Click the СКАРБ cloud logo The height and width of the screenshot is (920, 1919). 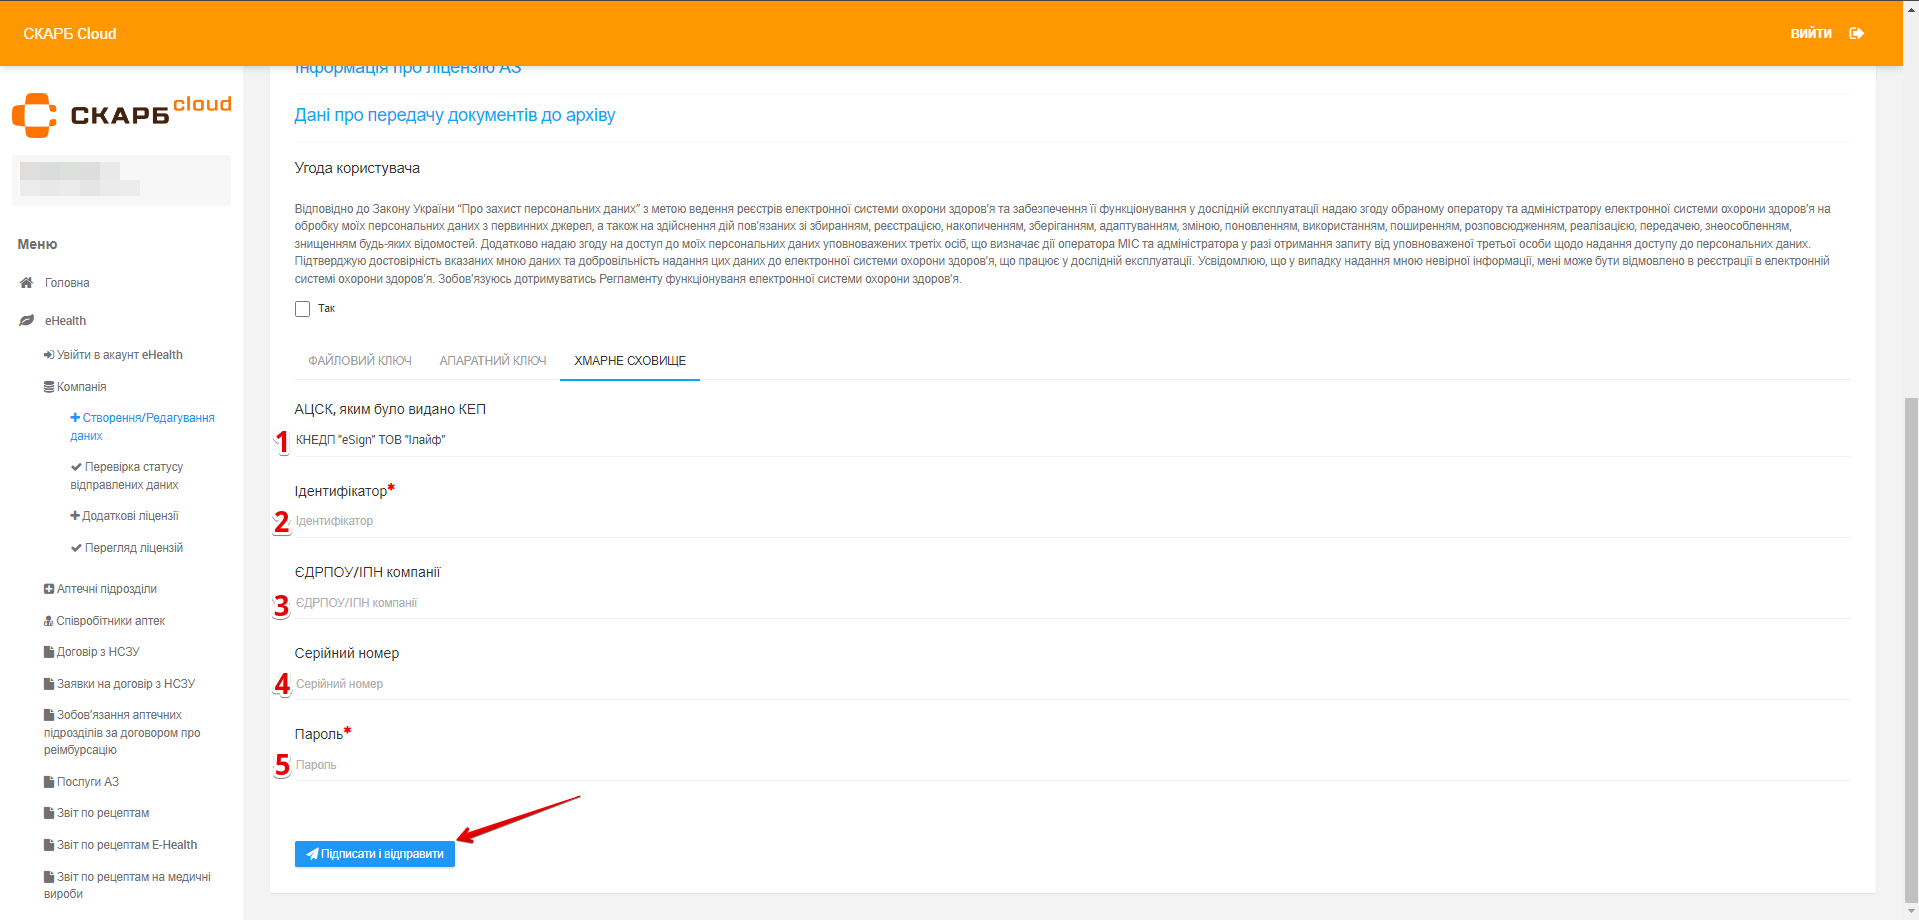pyautogui.click(x=121, y=115)
